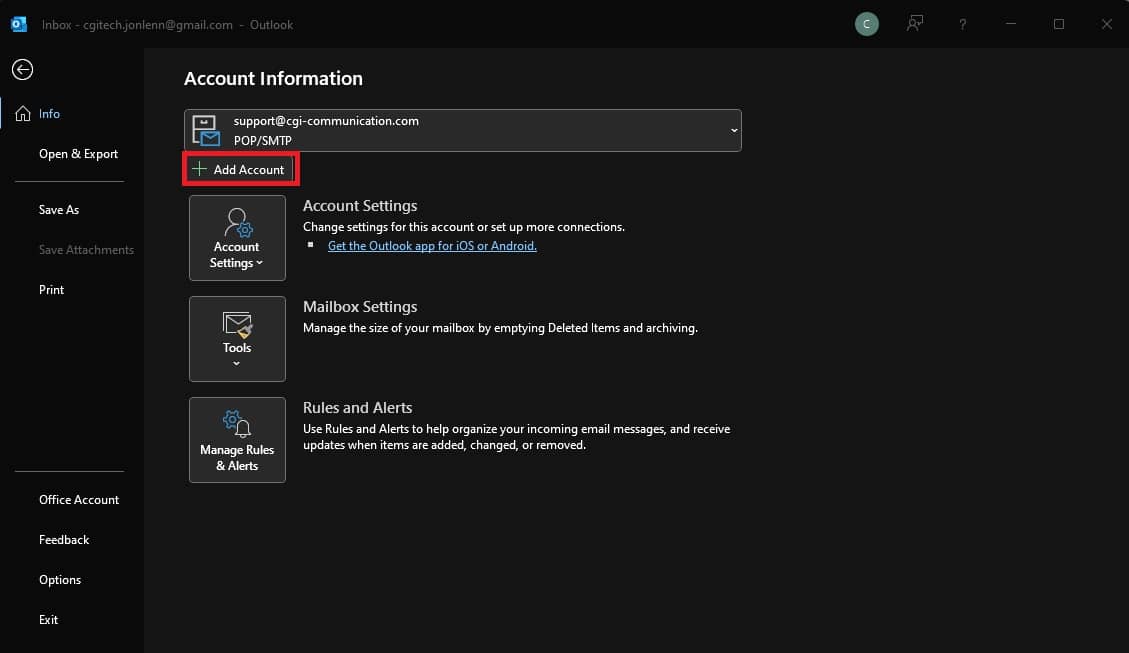Open Account Settings via its icon
This screenshot has width=1129, height=653.
coord(237,225)
